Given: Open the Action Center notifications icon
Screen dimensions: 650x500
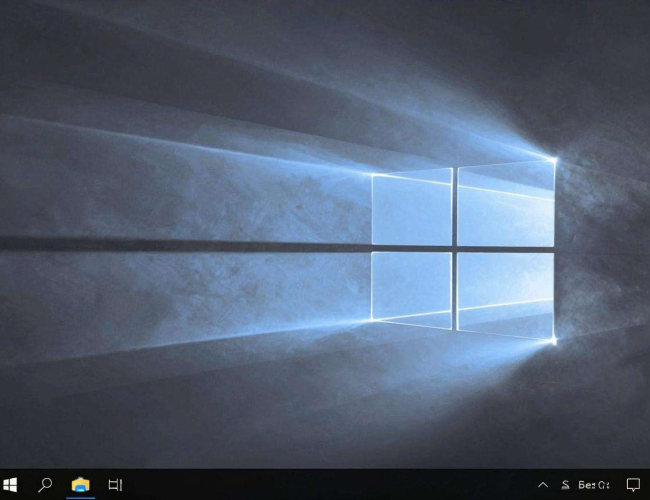Looking at the screenshot, I should [x=633, y=485].
